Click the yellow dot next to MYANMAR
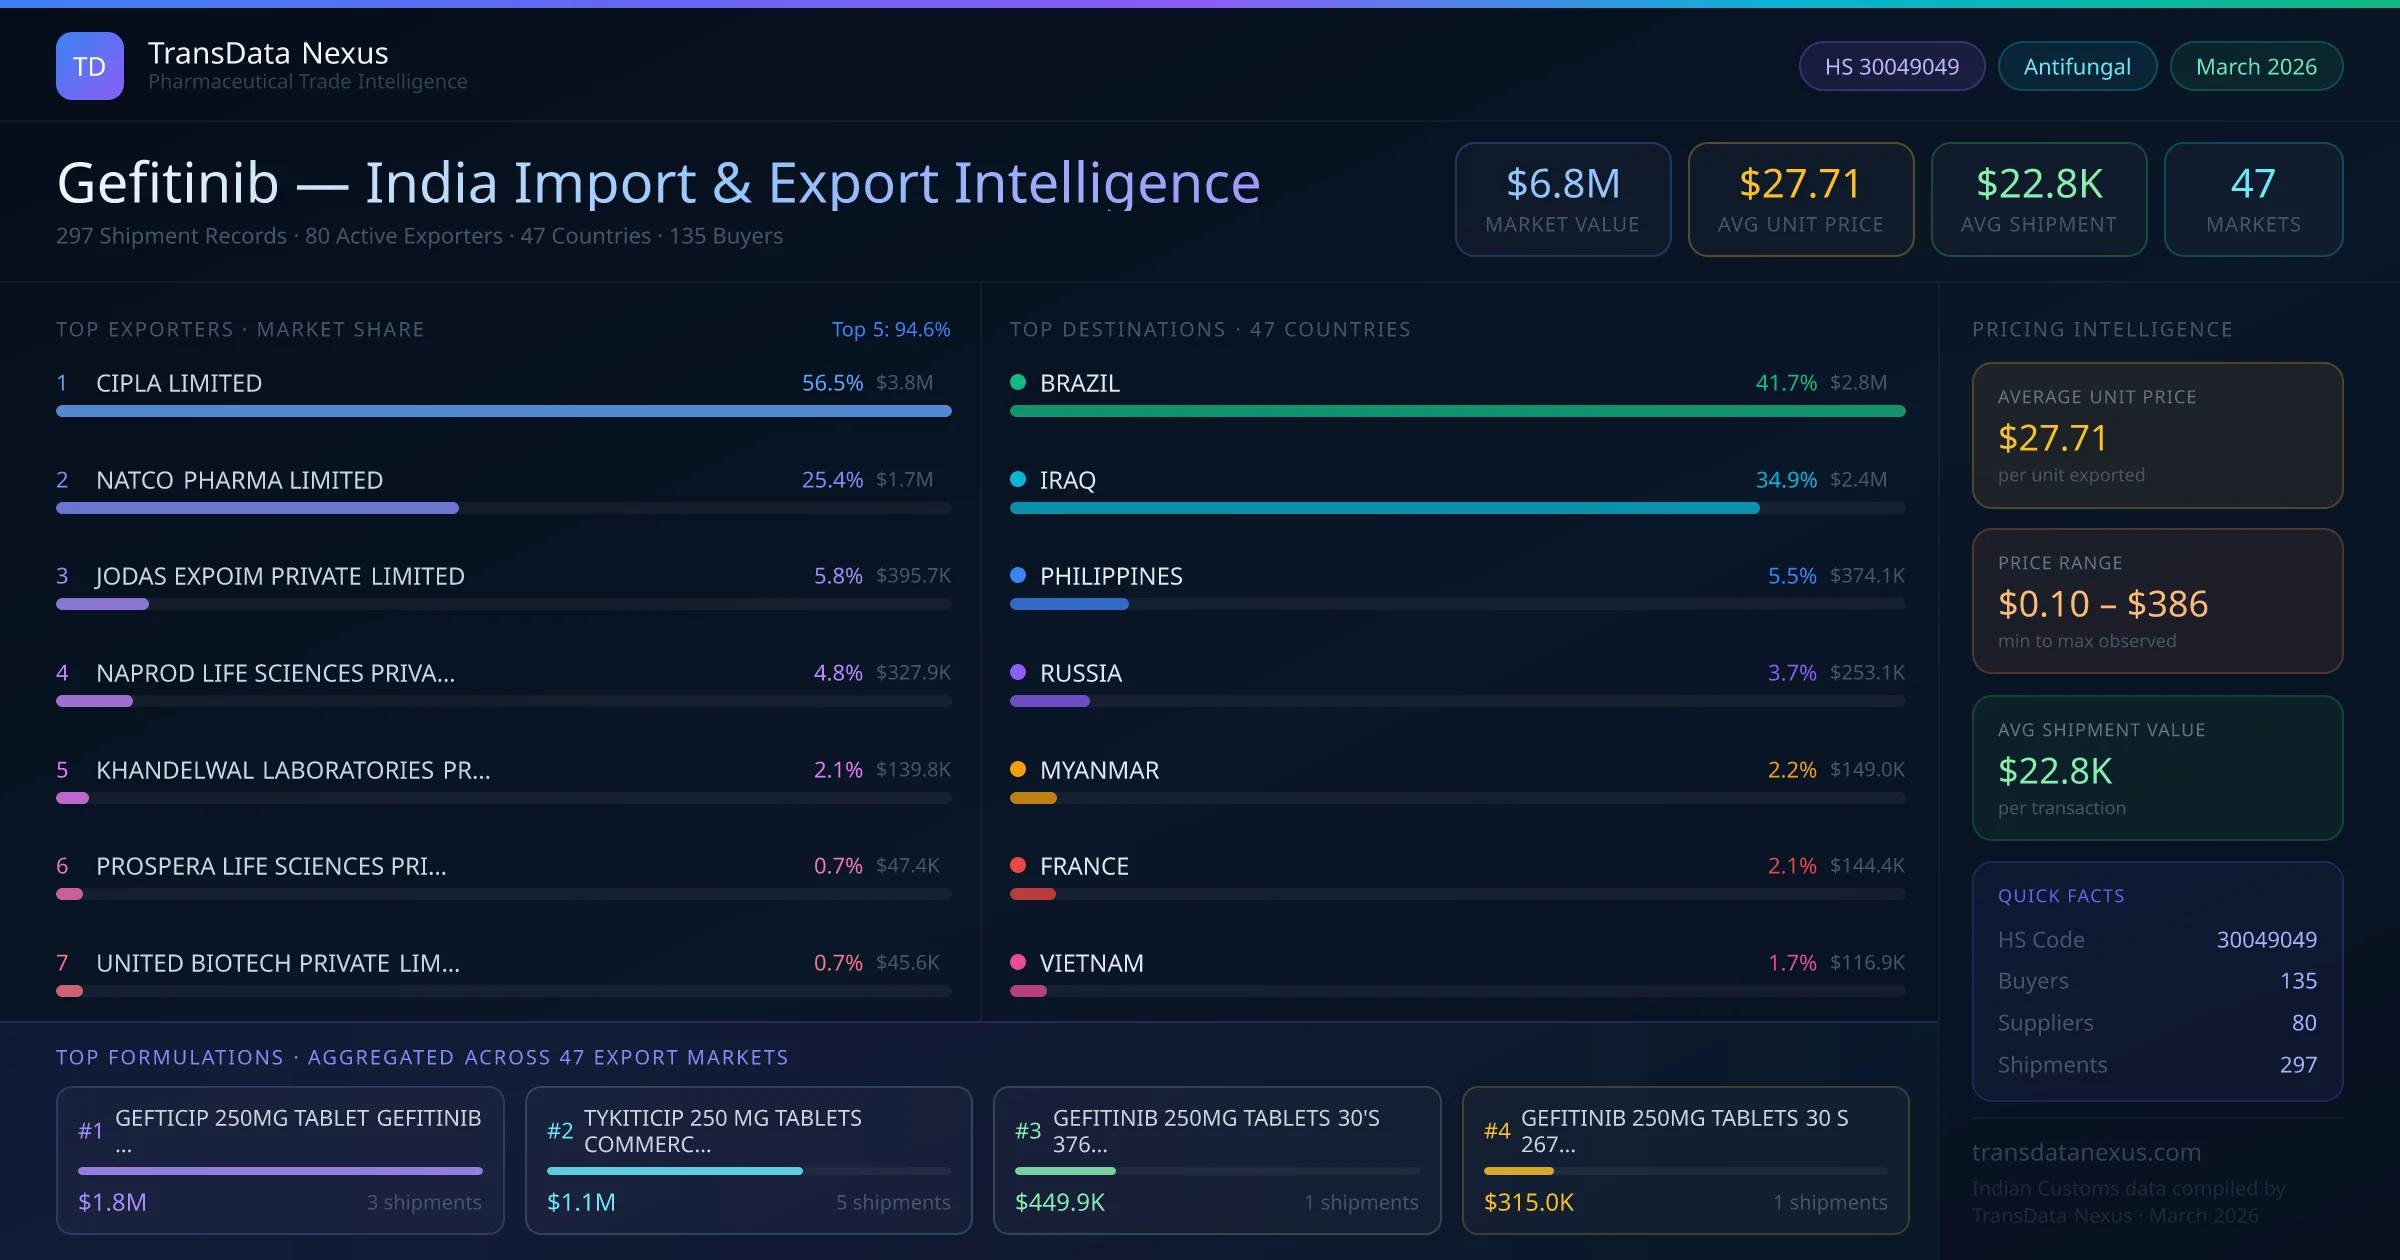Screen dimensions: 2400x1260 point(1017,770)
